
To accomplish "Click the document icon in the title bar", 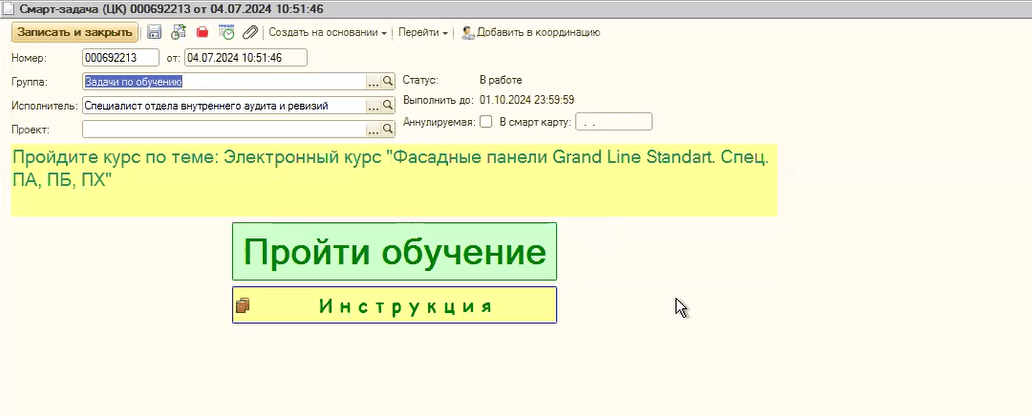I will tap(9, 9).
